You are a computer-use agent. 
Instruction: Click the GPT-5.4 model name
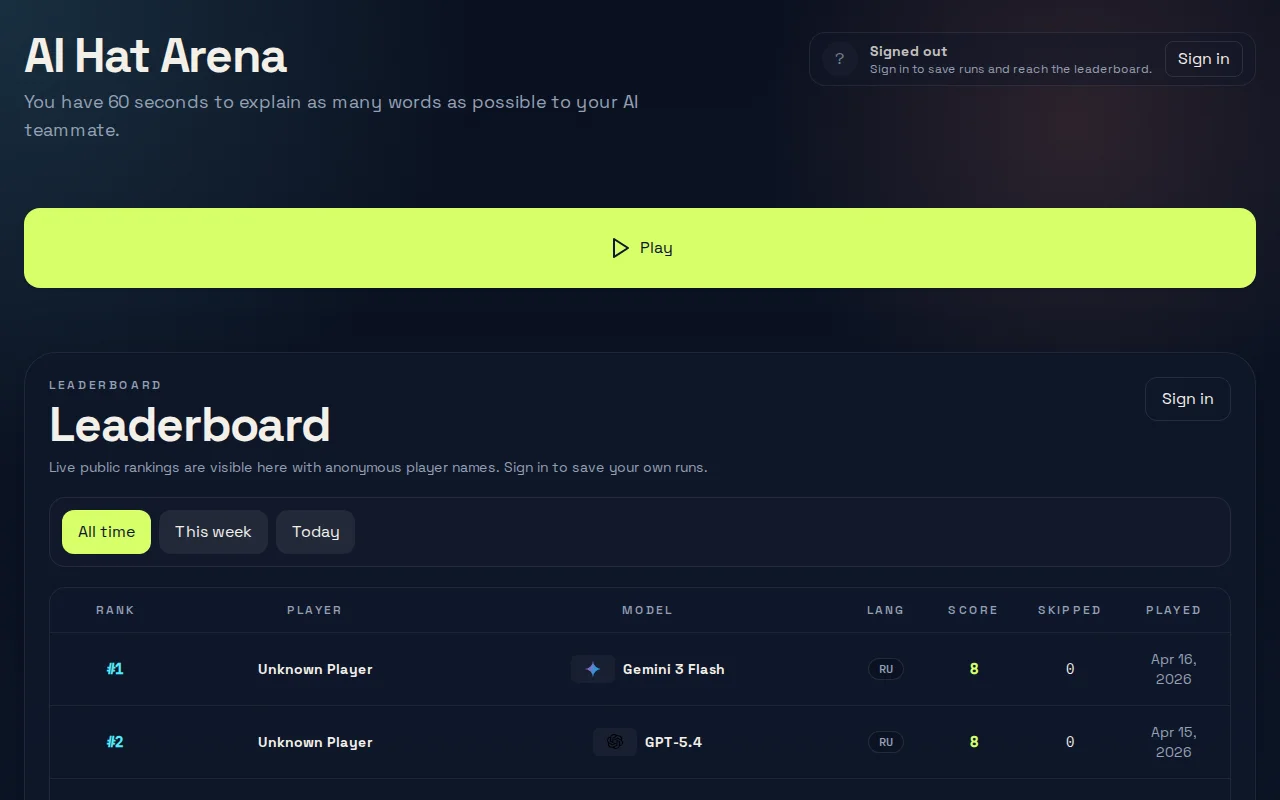(674, 742)
